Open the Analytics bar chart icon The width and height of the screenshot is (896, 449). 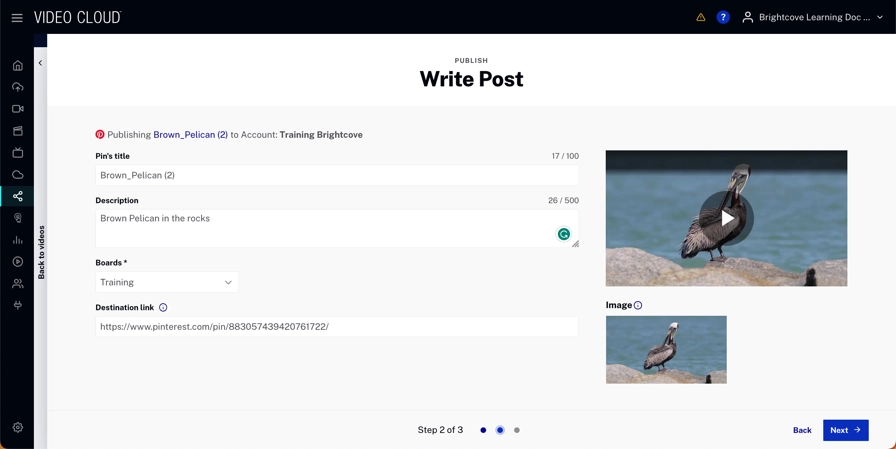point(18,240)
